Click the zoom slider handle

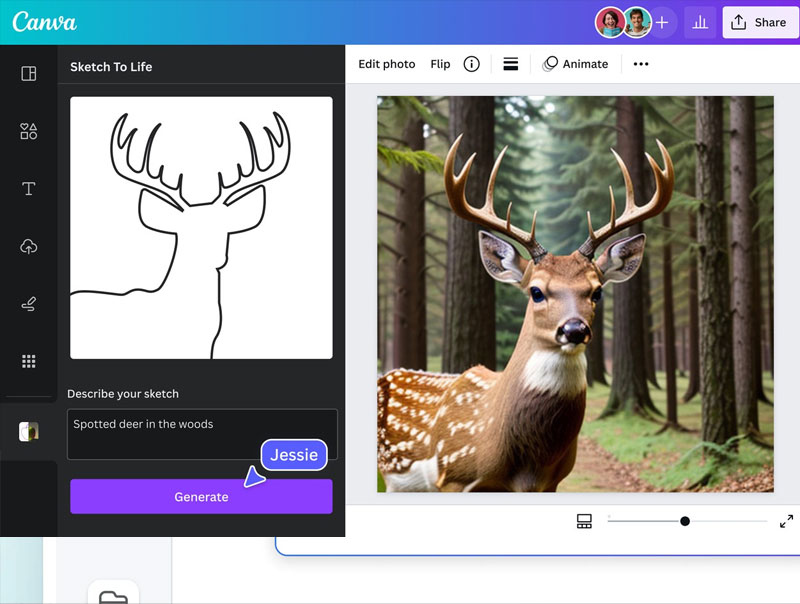[x=685, y=521]
